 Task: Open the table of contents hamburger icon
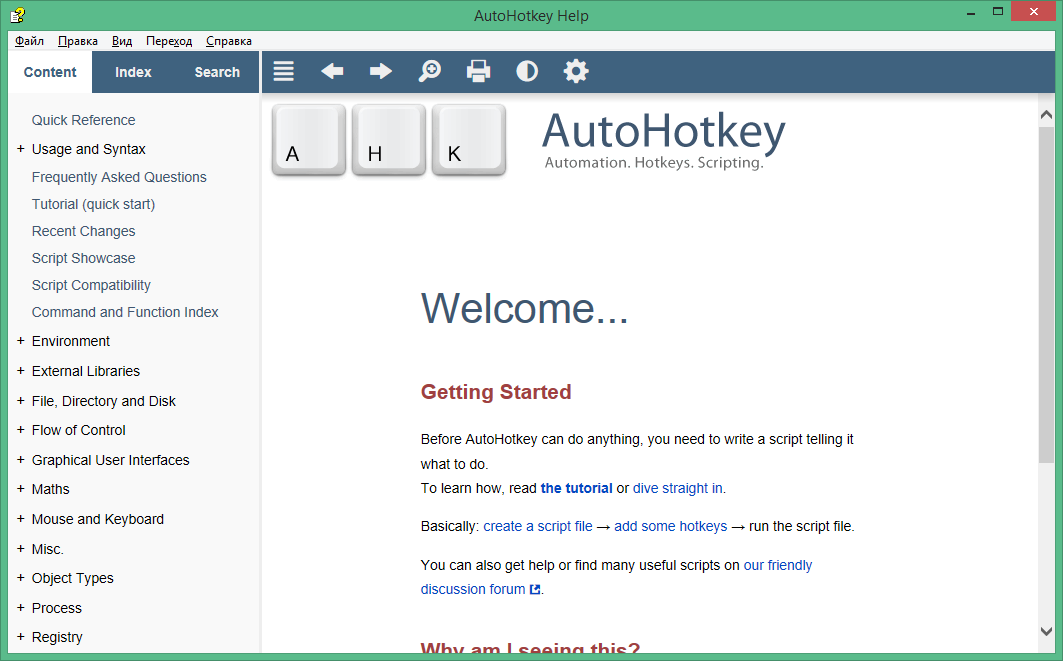(283, 71)
